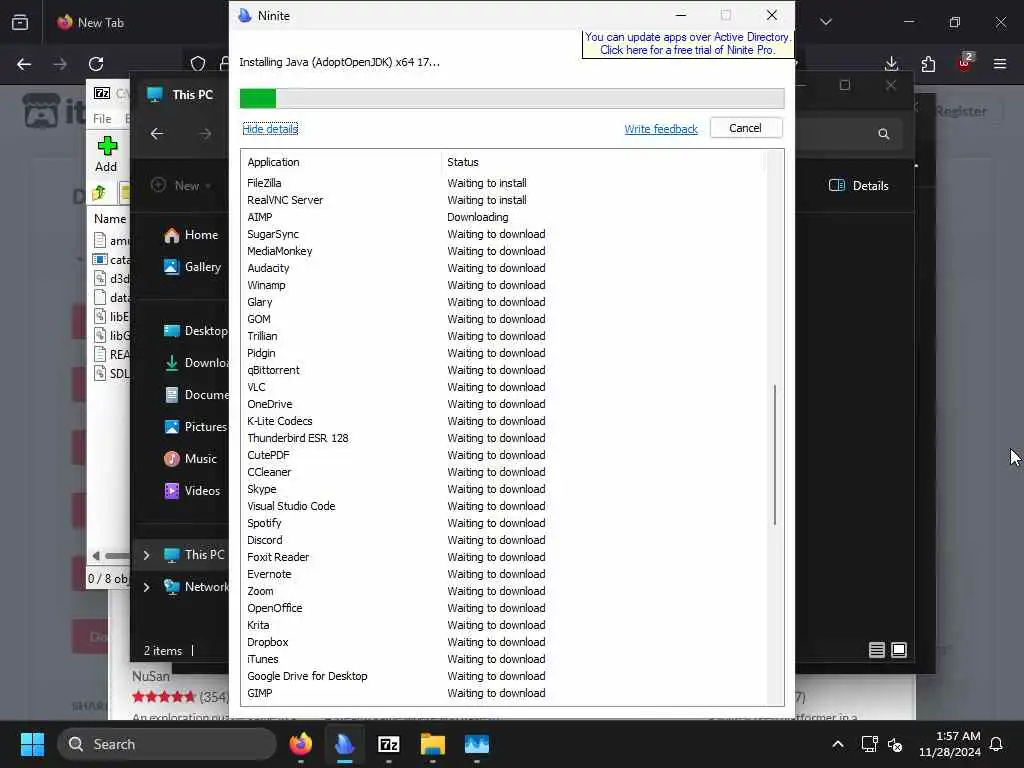Click the Name column header in 7-Zip

click(x=110, y=219)
